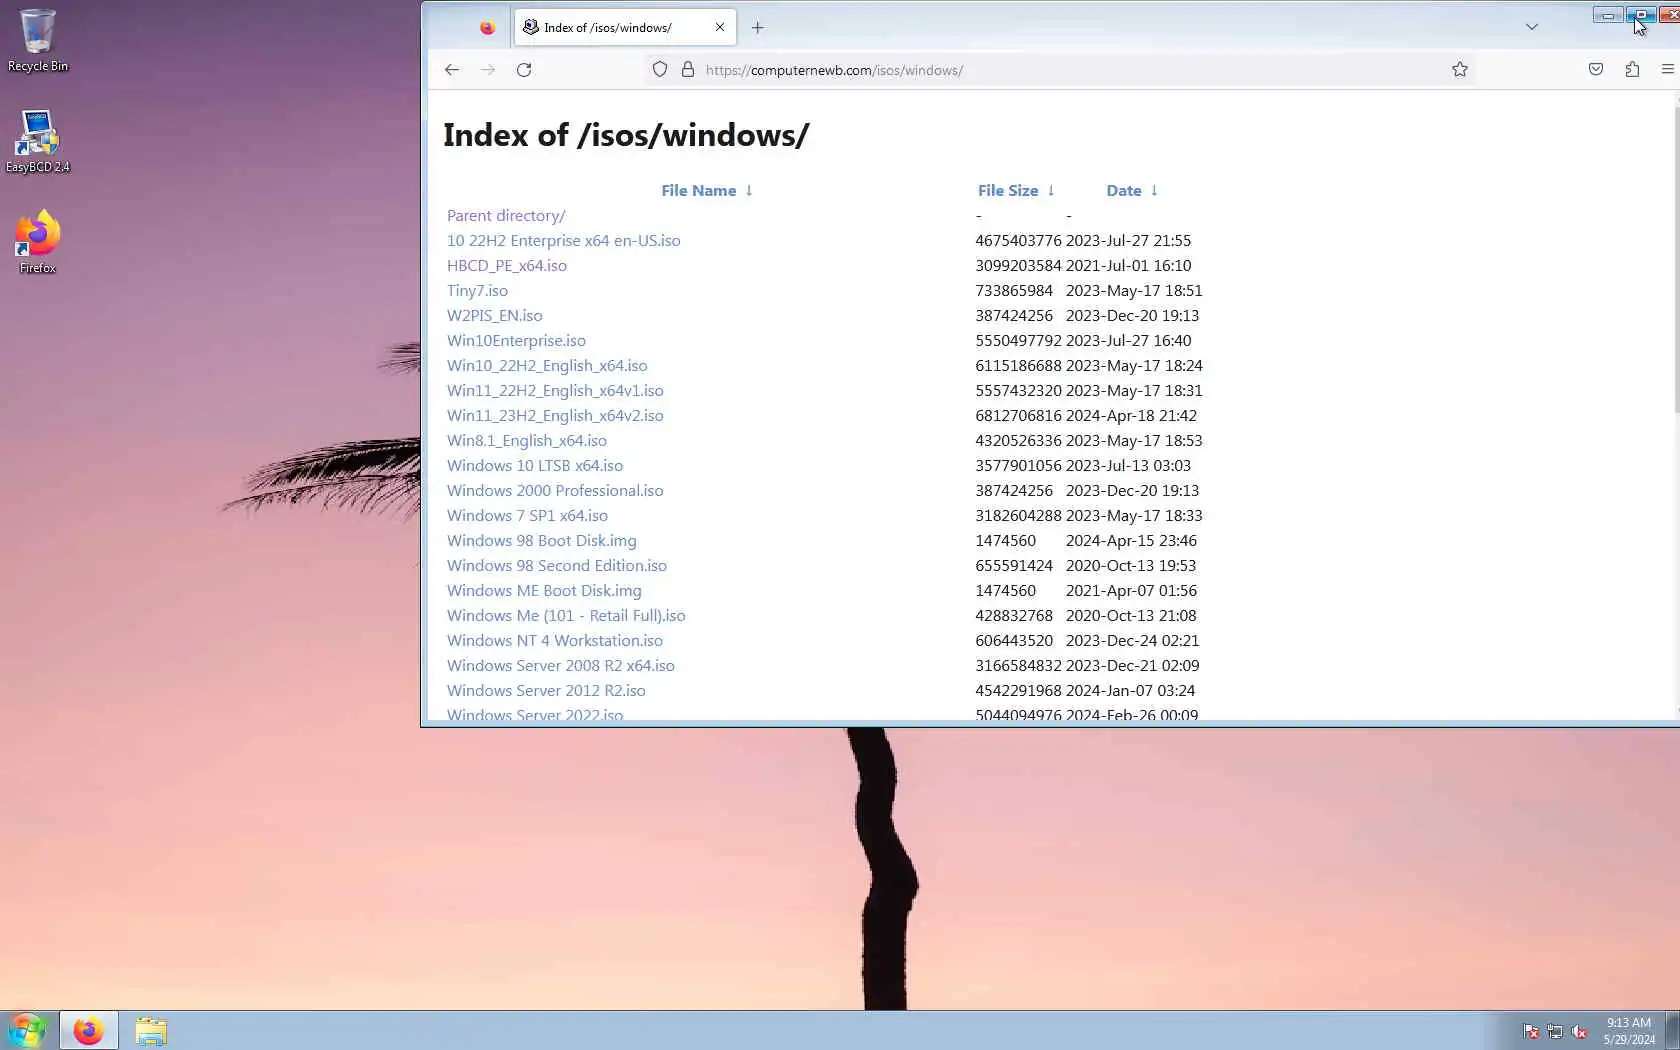This screenshot has height=1050, width=1680.
Task: Open the Windows Start menu orb
Action: [27, 1030]
